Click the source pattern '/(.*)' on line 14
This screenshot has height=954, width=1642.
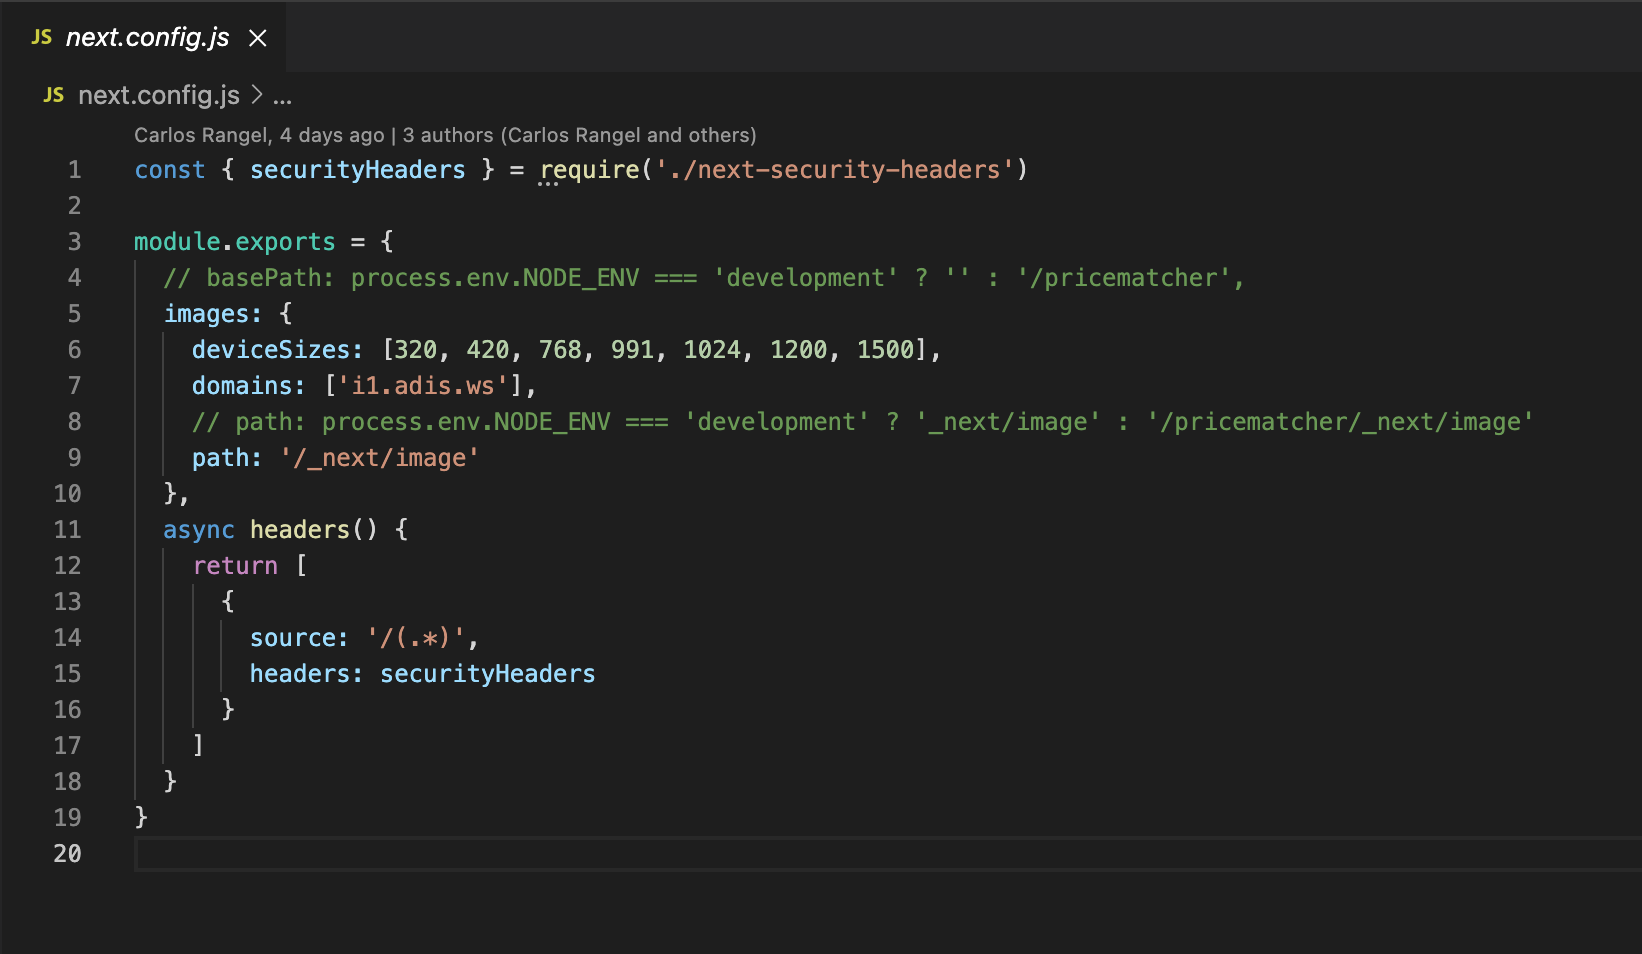pyautogui.click(x=420, y=637)
